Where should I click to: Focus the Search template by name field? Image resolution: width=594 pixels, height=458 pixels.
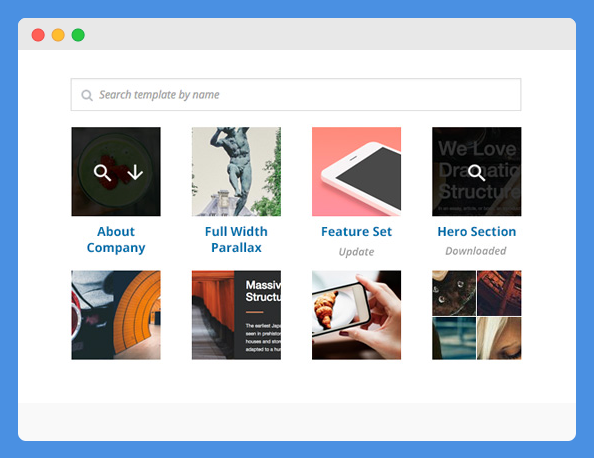[296, 95]
